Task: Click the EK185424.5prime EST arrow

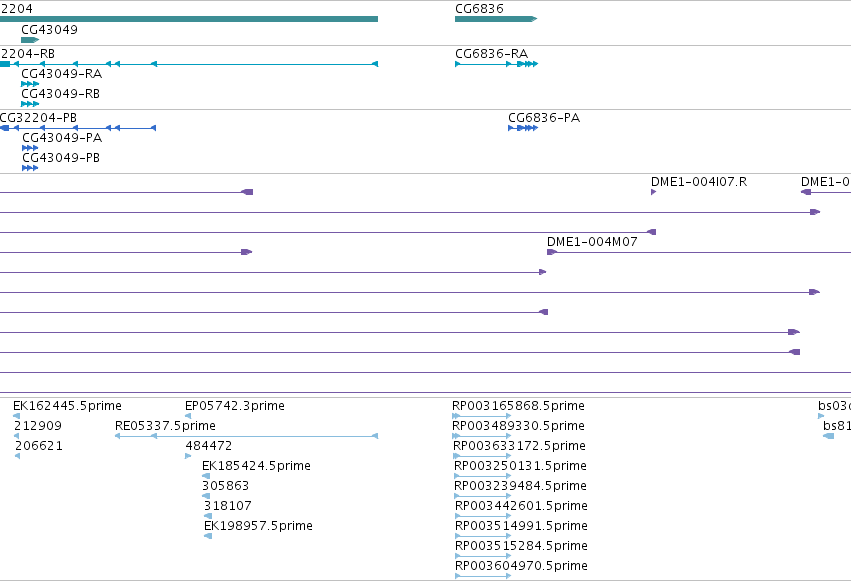Action: (x=206, y=476)
